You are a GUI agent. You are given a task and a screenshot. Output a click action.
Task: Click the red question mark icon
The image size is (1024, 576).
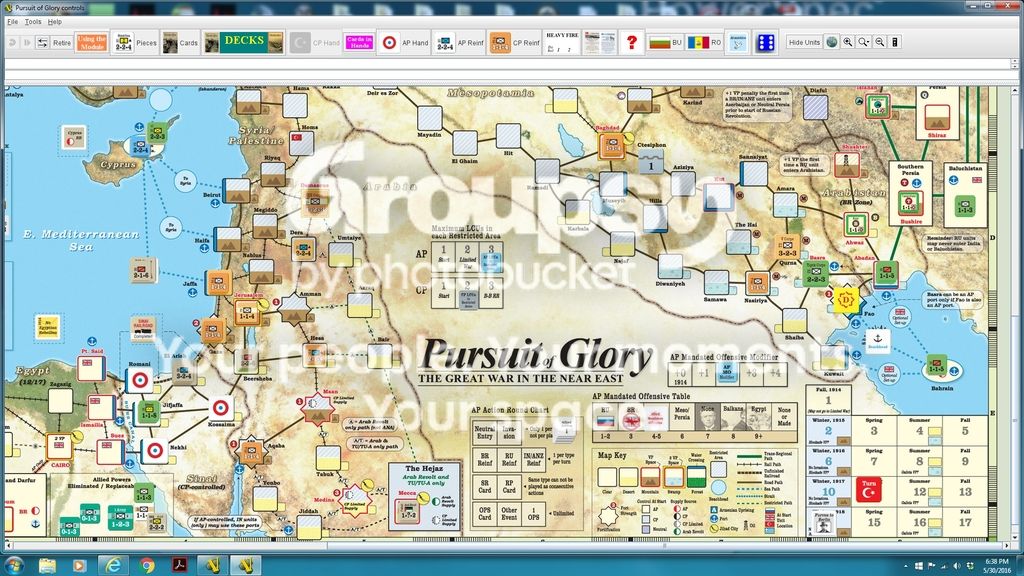pyautogui.click(x=631, y=42)
